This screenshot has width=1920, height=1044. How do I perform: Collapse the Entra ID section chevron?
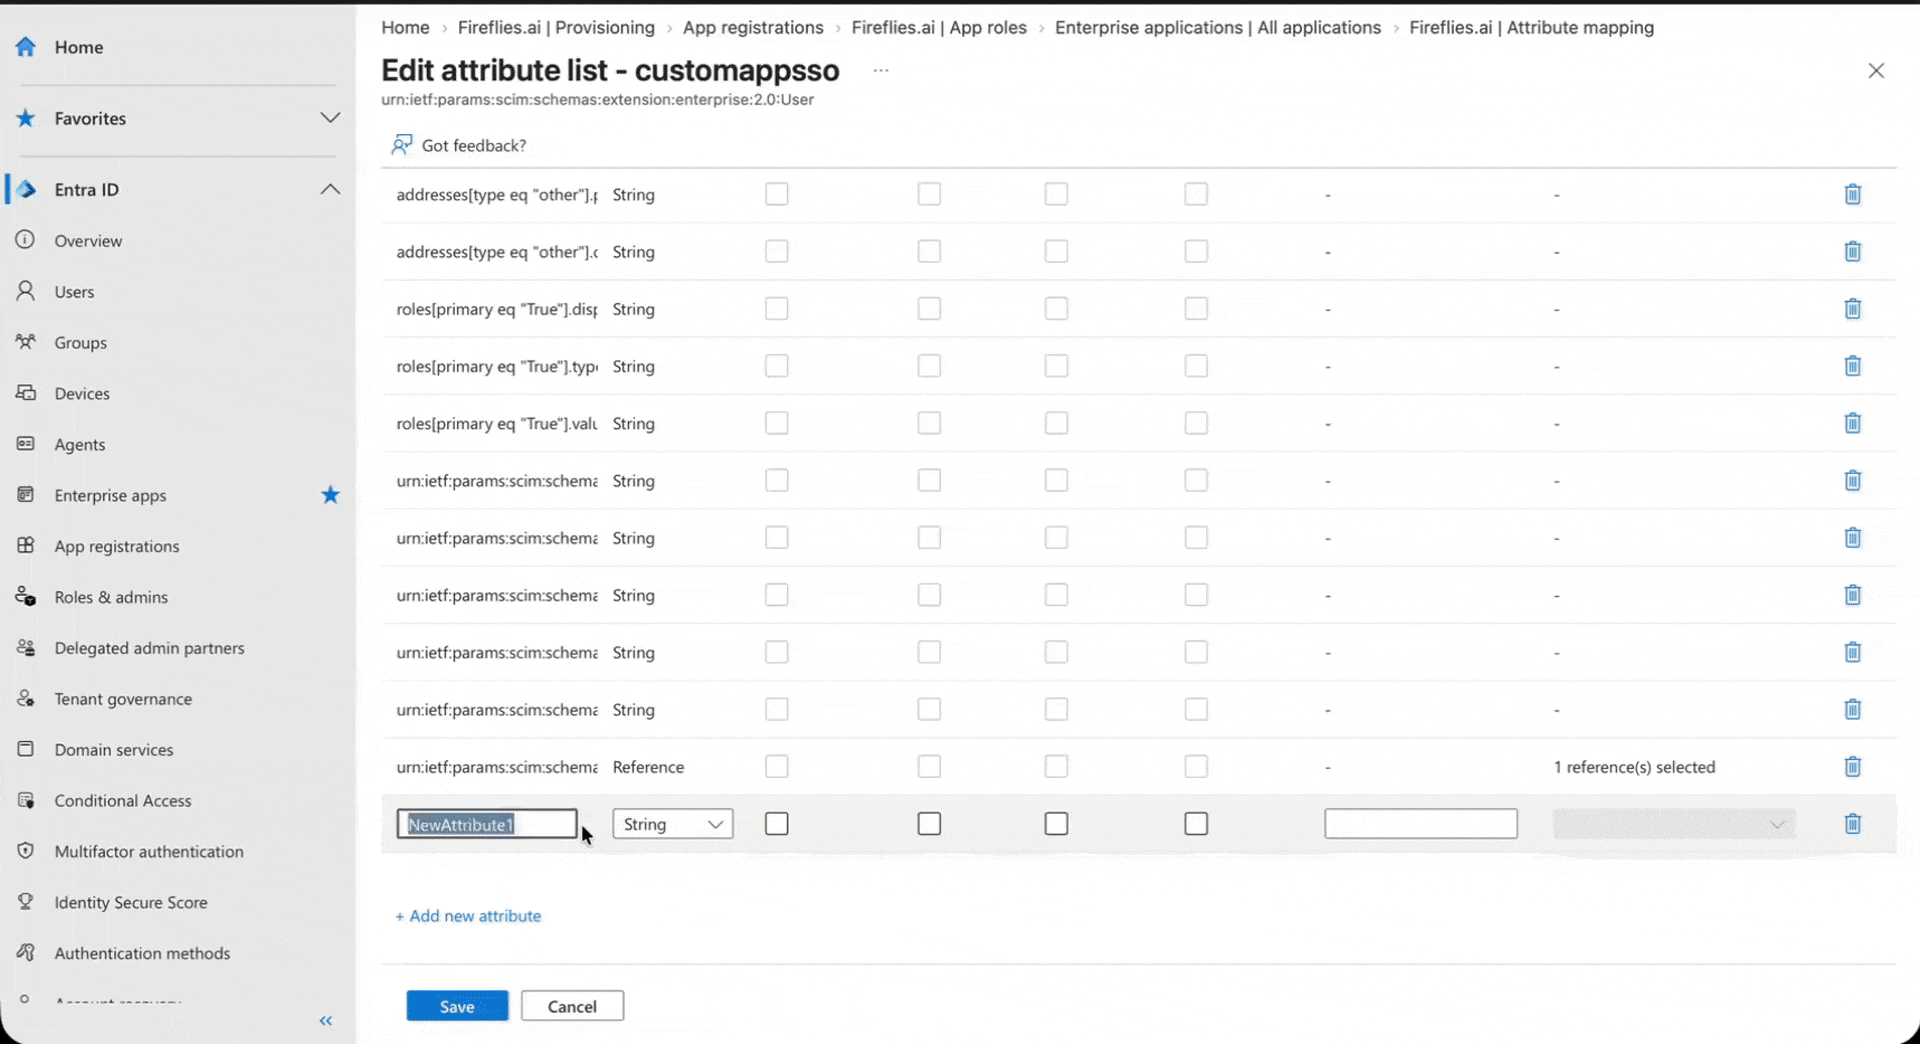click(x=330, y=189)
